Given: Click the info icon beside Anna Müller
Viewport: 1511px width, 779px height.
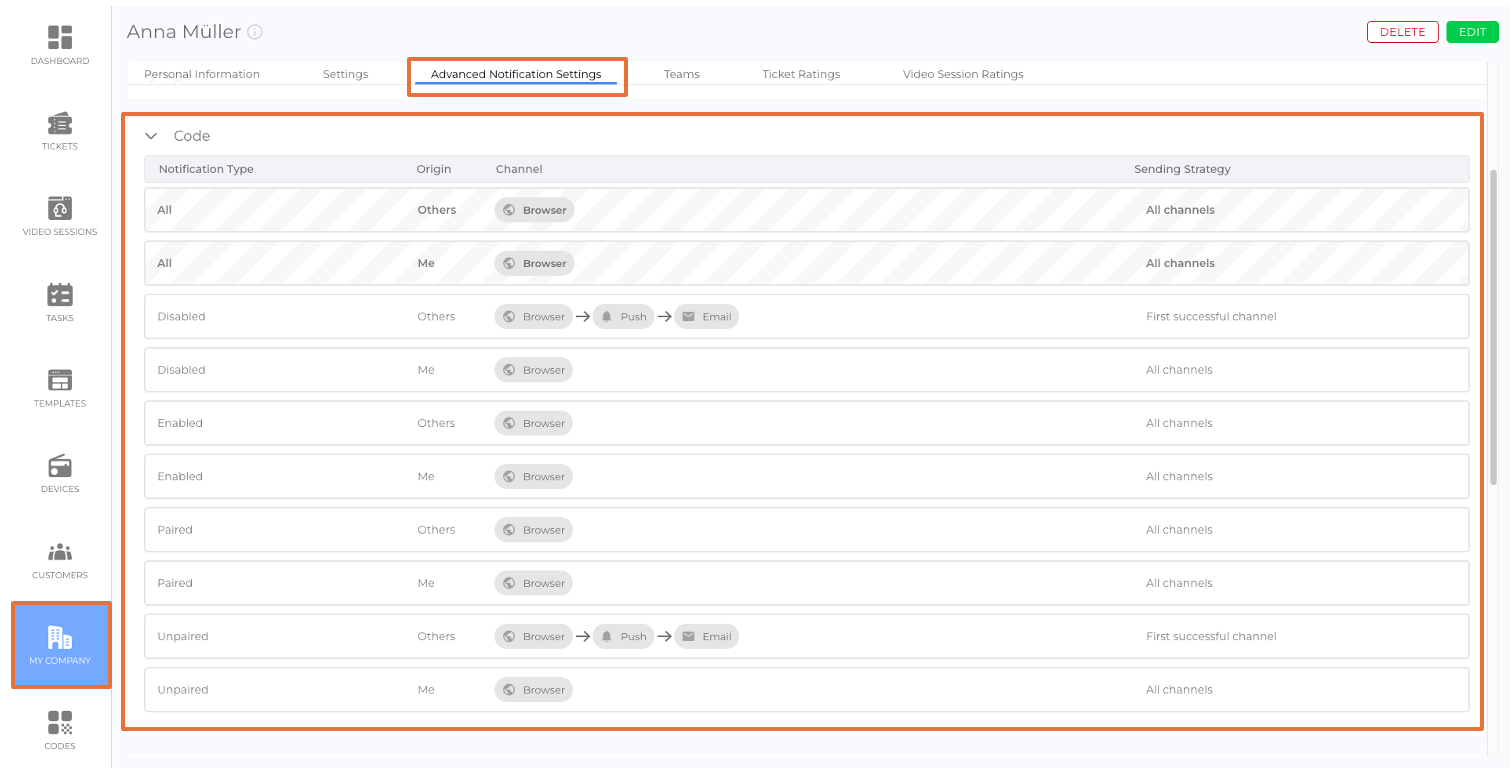Looking at the screenshot, I should (255, 32).
